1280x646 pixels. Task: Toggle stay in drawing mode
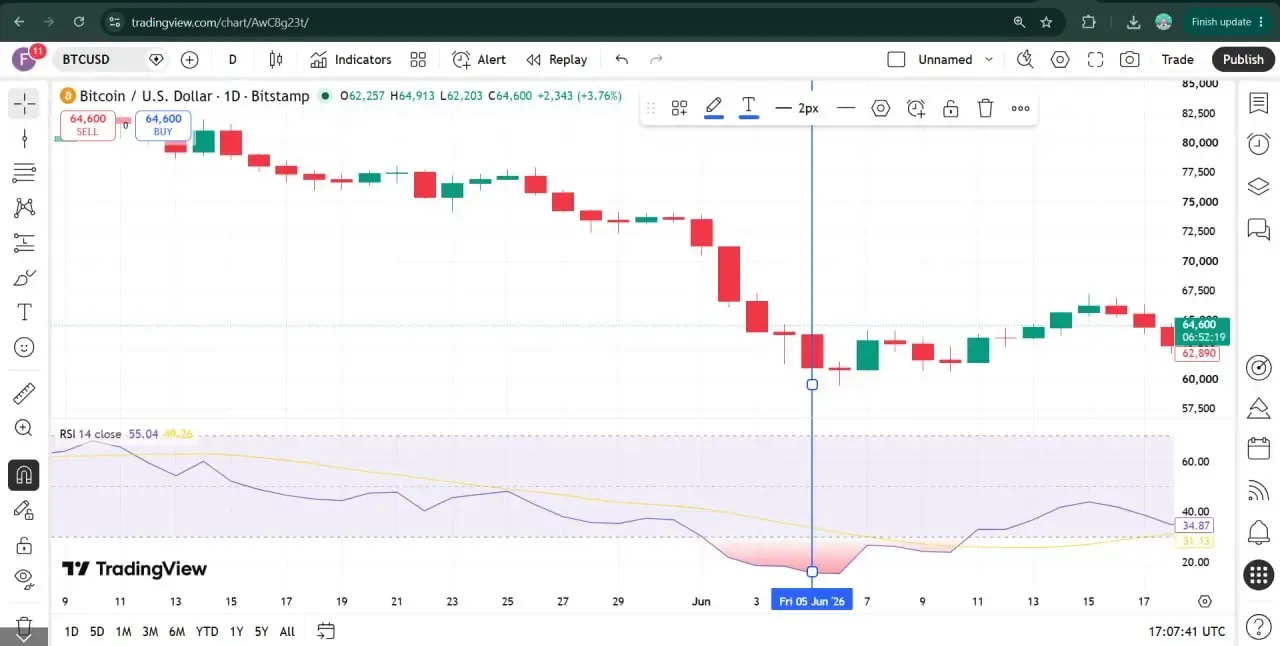(24, 510)
